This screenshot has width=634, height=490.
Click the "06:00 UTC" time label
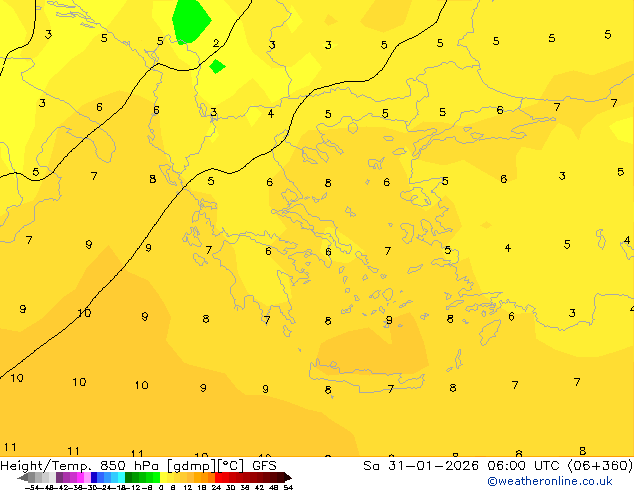[x=524, y=466]
